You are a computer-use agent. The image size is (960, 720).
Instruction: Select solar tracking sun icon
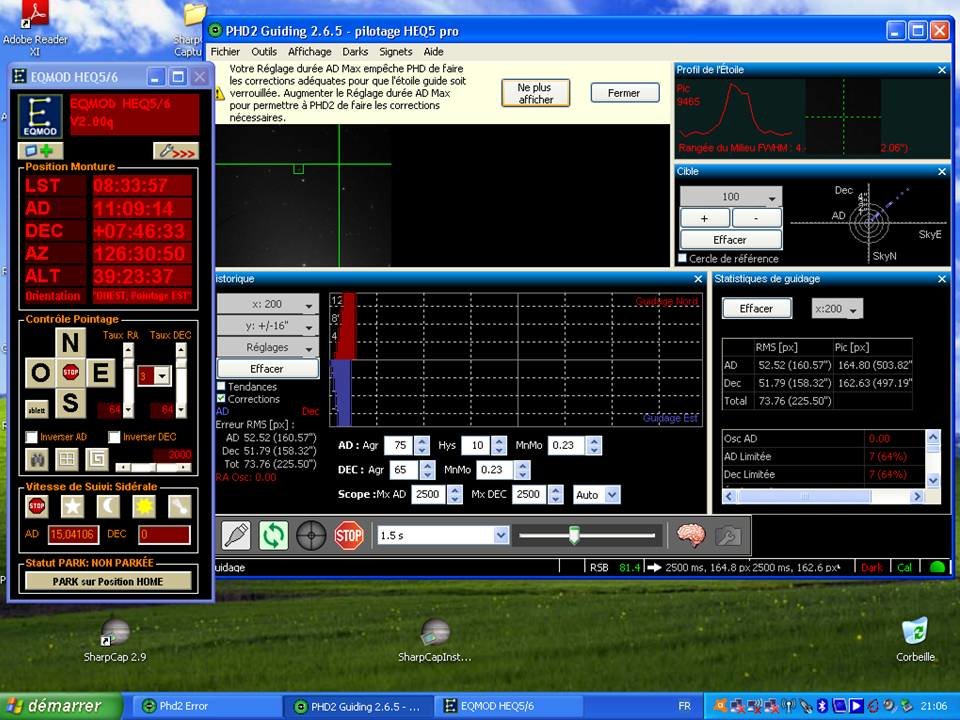click(x=144, y=506)
